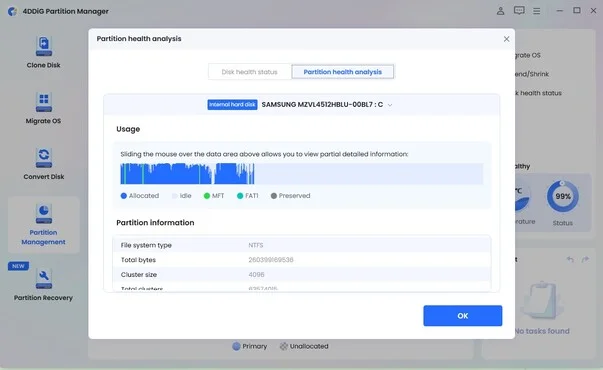Select the Cluster size value 4096
The width and height of the screenshot is (603, 370).
point(256,275)
